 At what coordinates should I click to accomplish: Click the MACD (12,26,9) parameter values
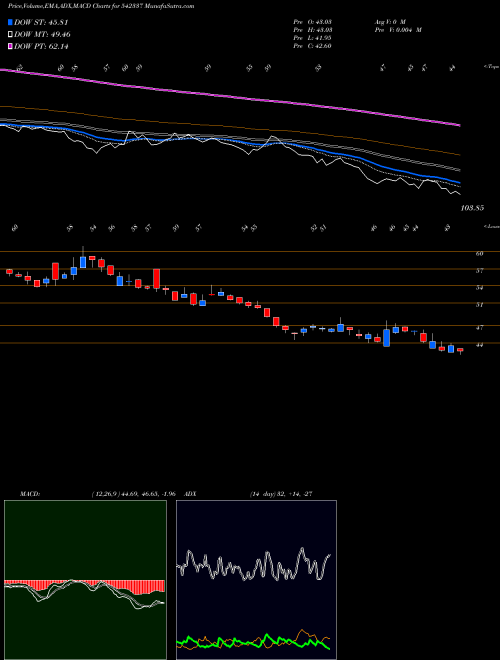click(x=133, y=494)
